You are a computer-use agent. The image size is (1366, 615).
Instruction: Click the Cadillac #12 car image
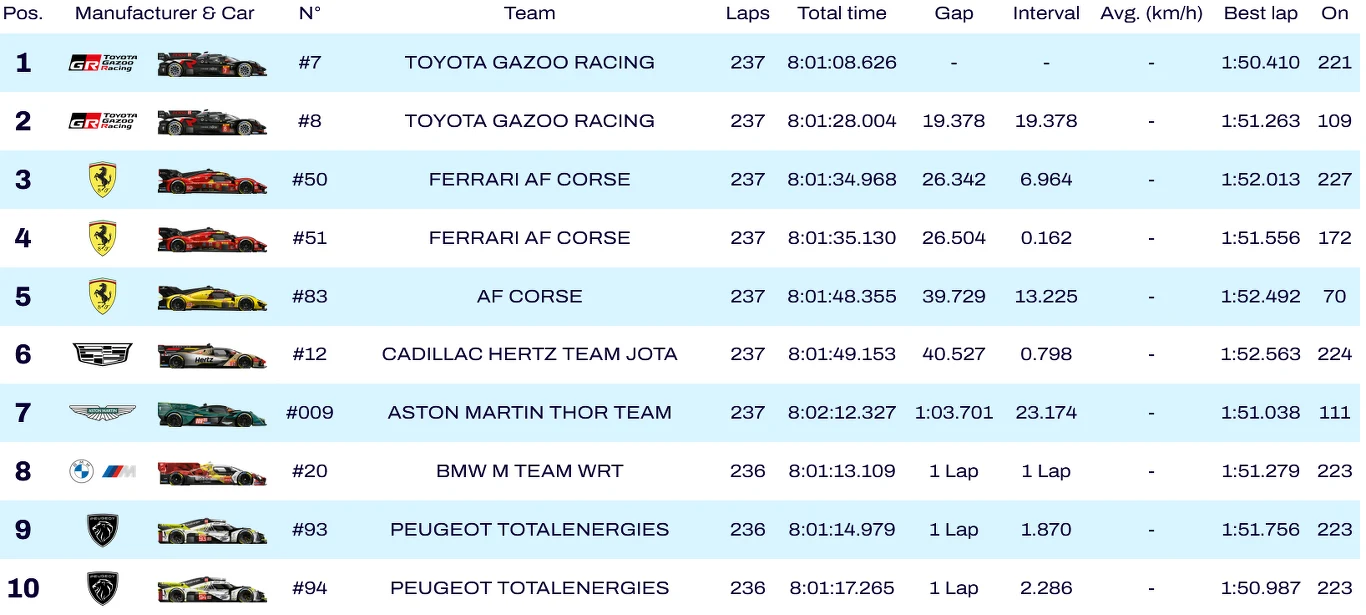click(x=212, y=355)
